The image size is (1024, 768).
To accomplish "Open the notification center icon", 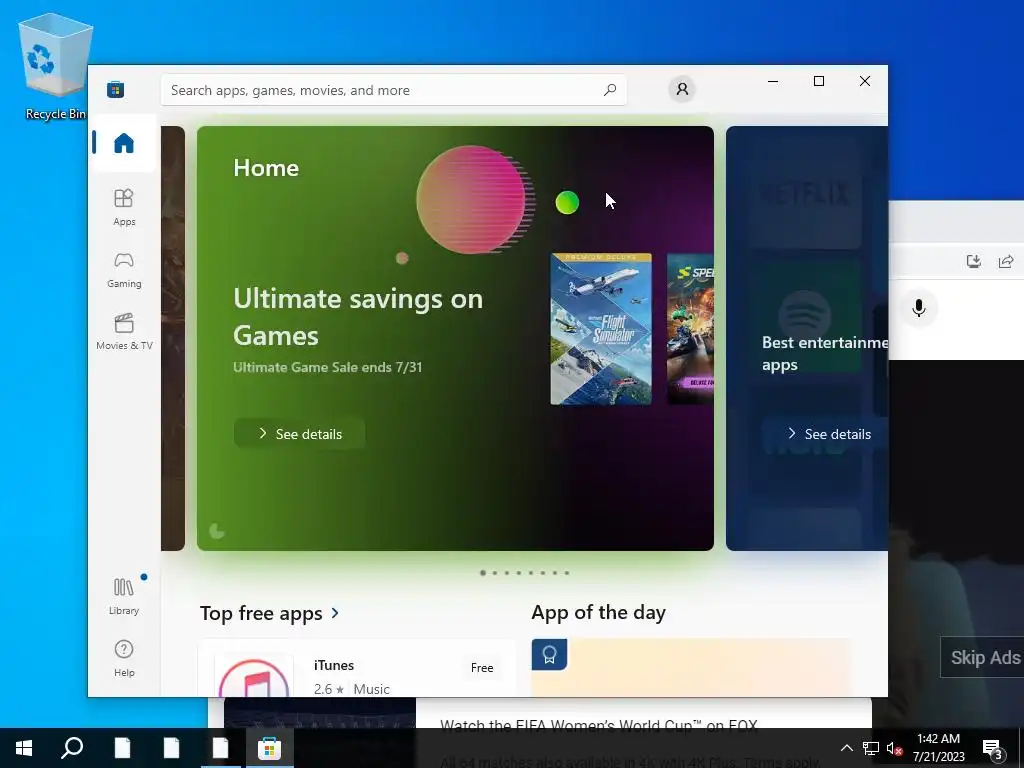I will 993,748.
